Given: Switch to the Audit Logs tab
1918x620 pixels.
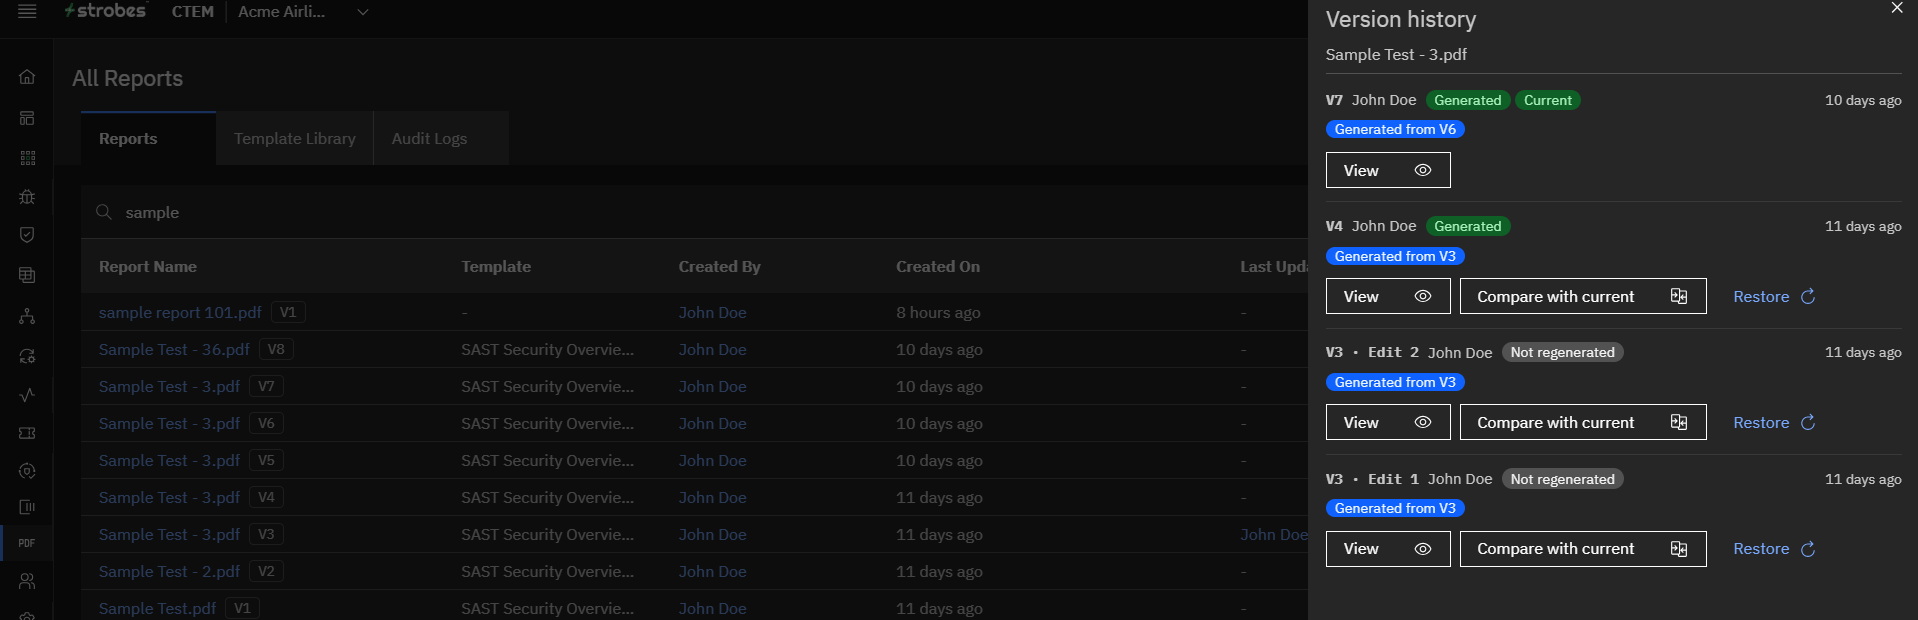Looking at the screenshot, I should pos(441,139).
